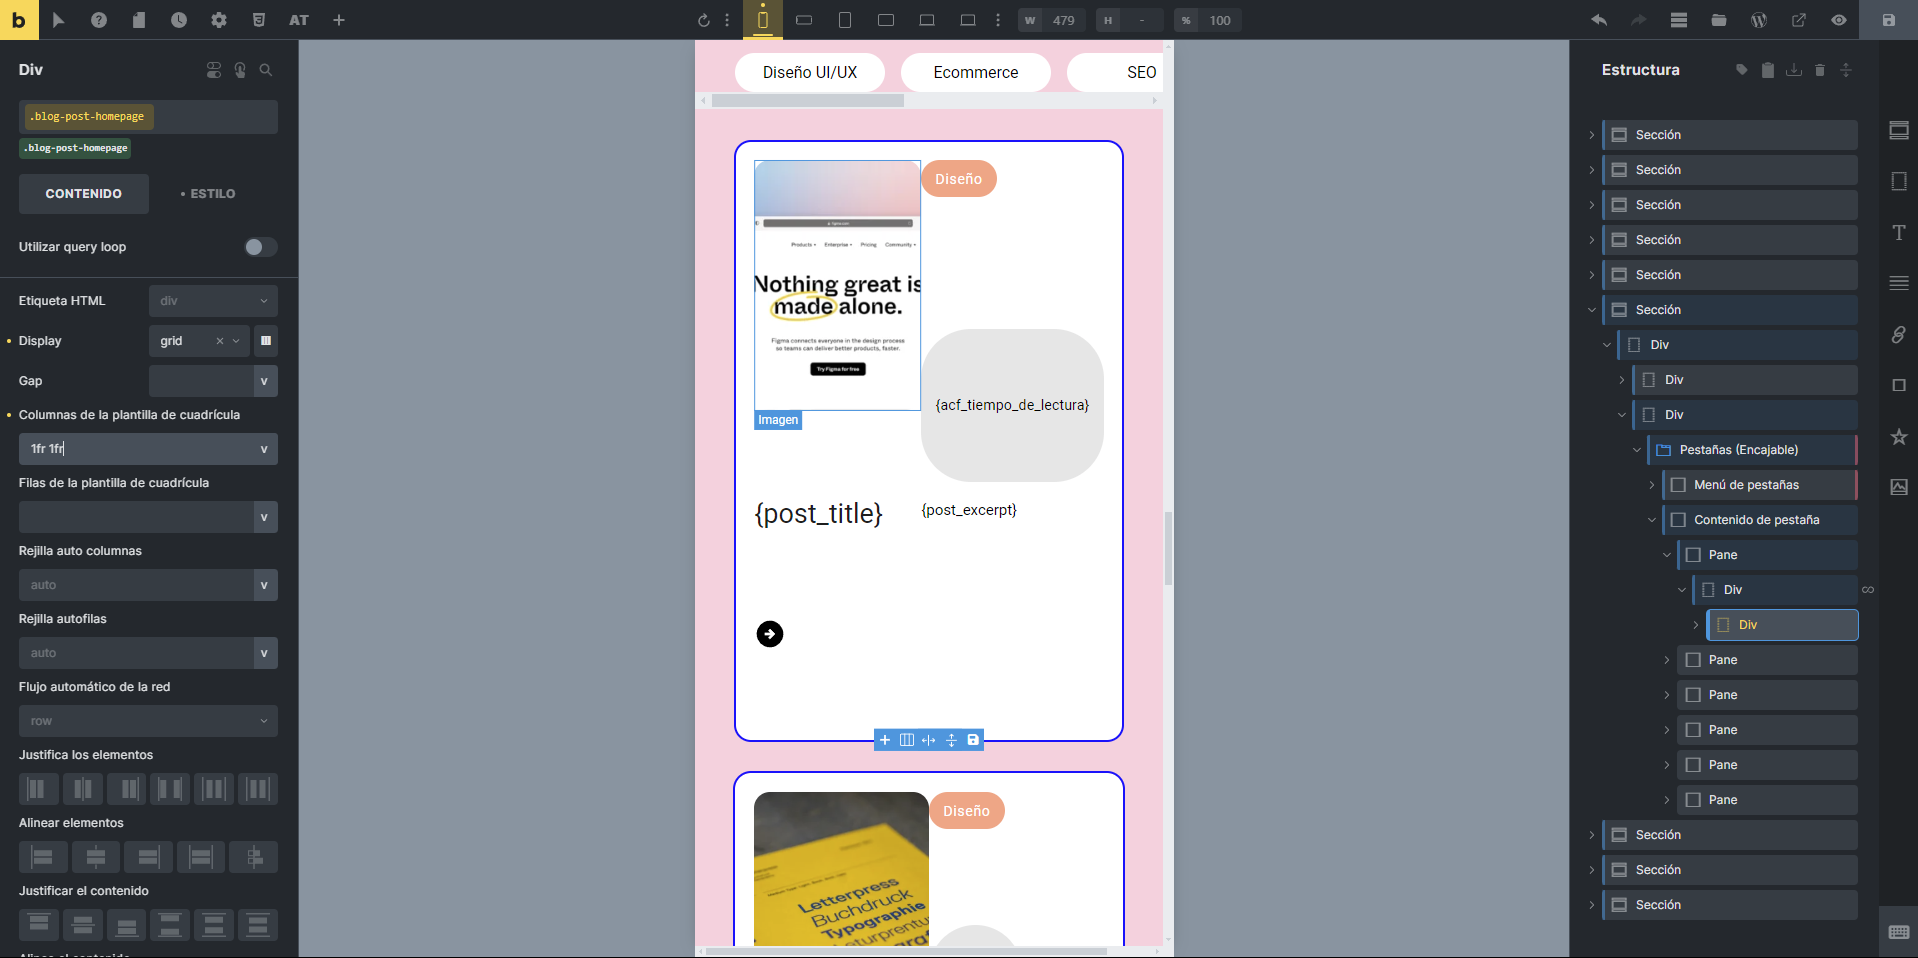Select the Ecommerce tab in canvas

click(x=976, y=72)
